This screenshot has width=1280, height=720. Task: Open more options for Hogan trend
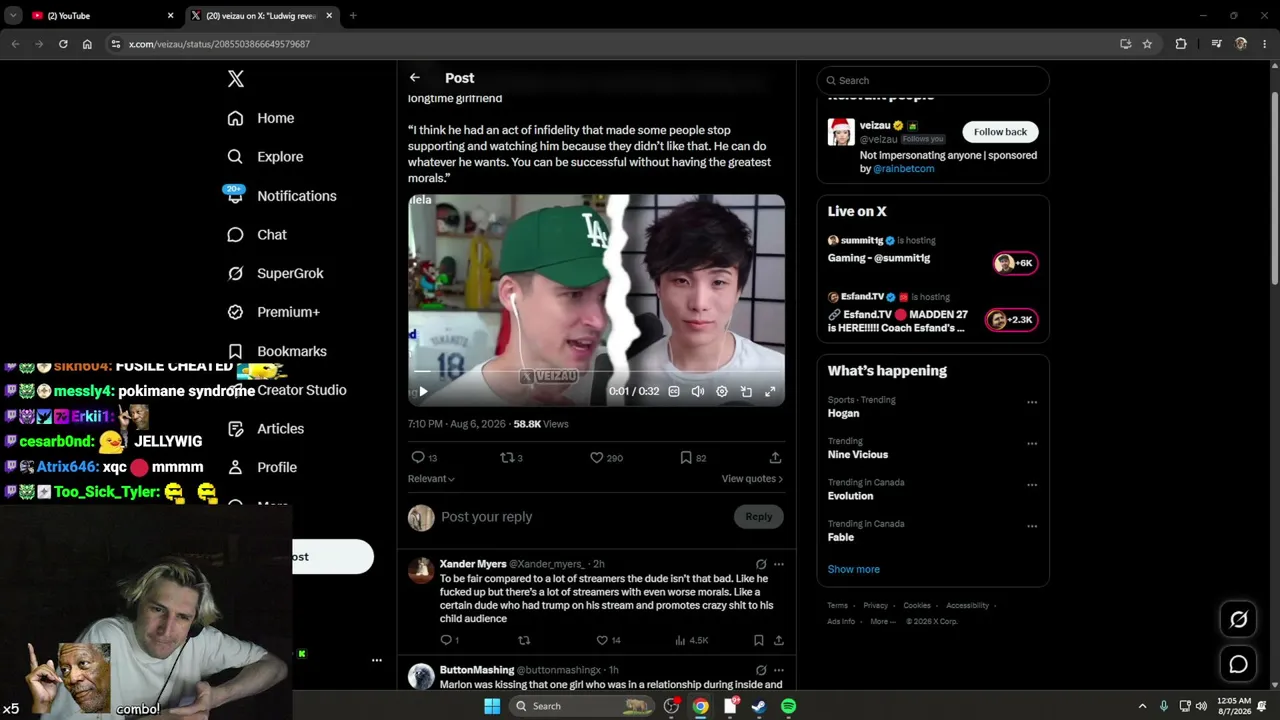pos(1032,402)
